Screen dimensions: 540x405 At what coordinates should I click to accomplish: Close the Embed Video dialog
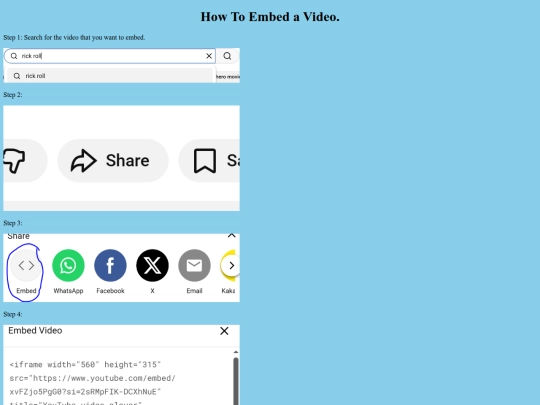(224, 331)
